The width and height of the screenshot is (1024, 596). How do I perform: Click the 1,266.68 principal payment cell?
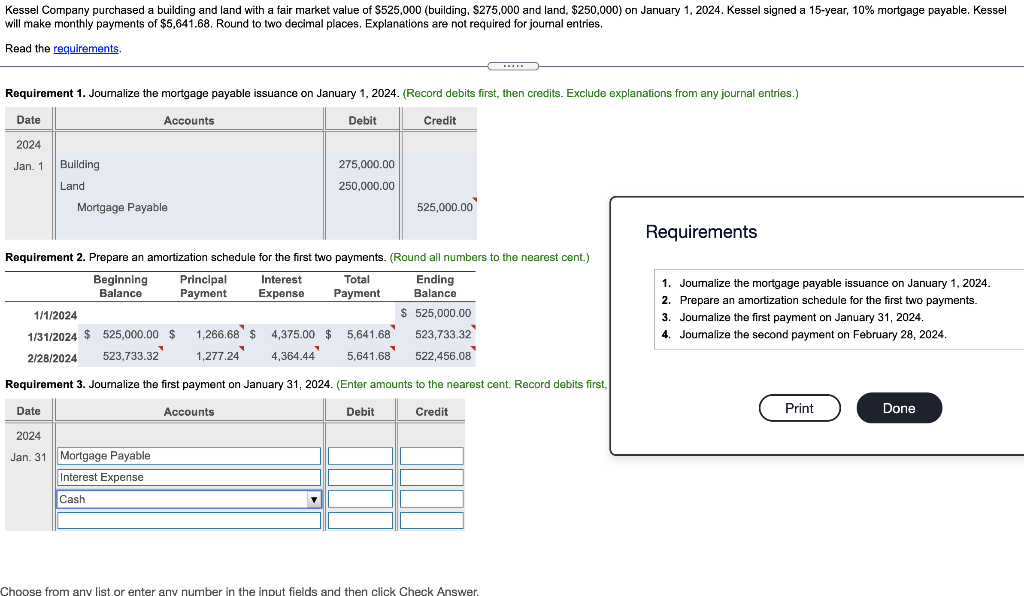point(217,334)
